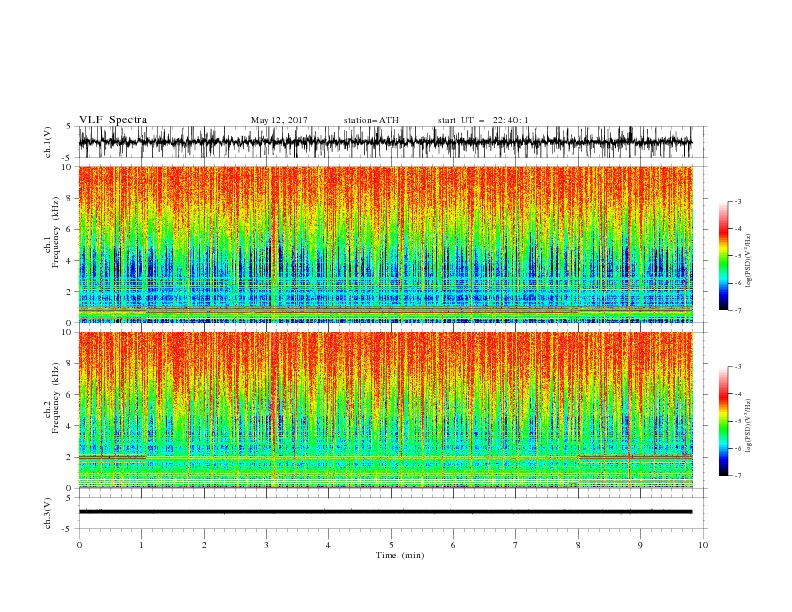Click the "-3" tick on ch.1 color bar
Image resolution: width=792 pixels, height=612 pixels.
738,201
